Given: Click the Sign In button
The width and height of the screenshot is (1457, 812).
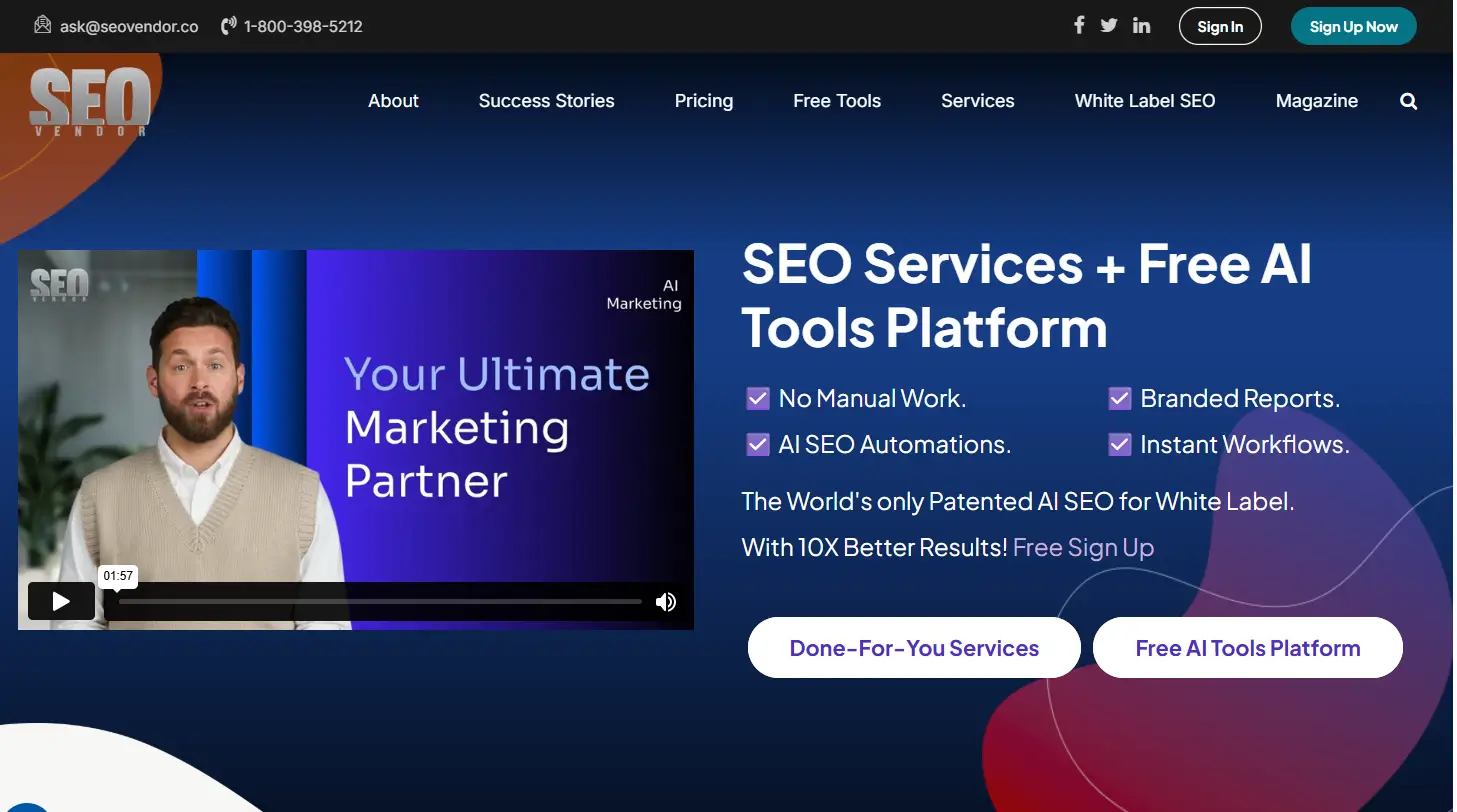Looking at the screenshot, I should coord(1220,27).
